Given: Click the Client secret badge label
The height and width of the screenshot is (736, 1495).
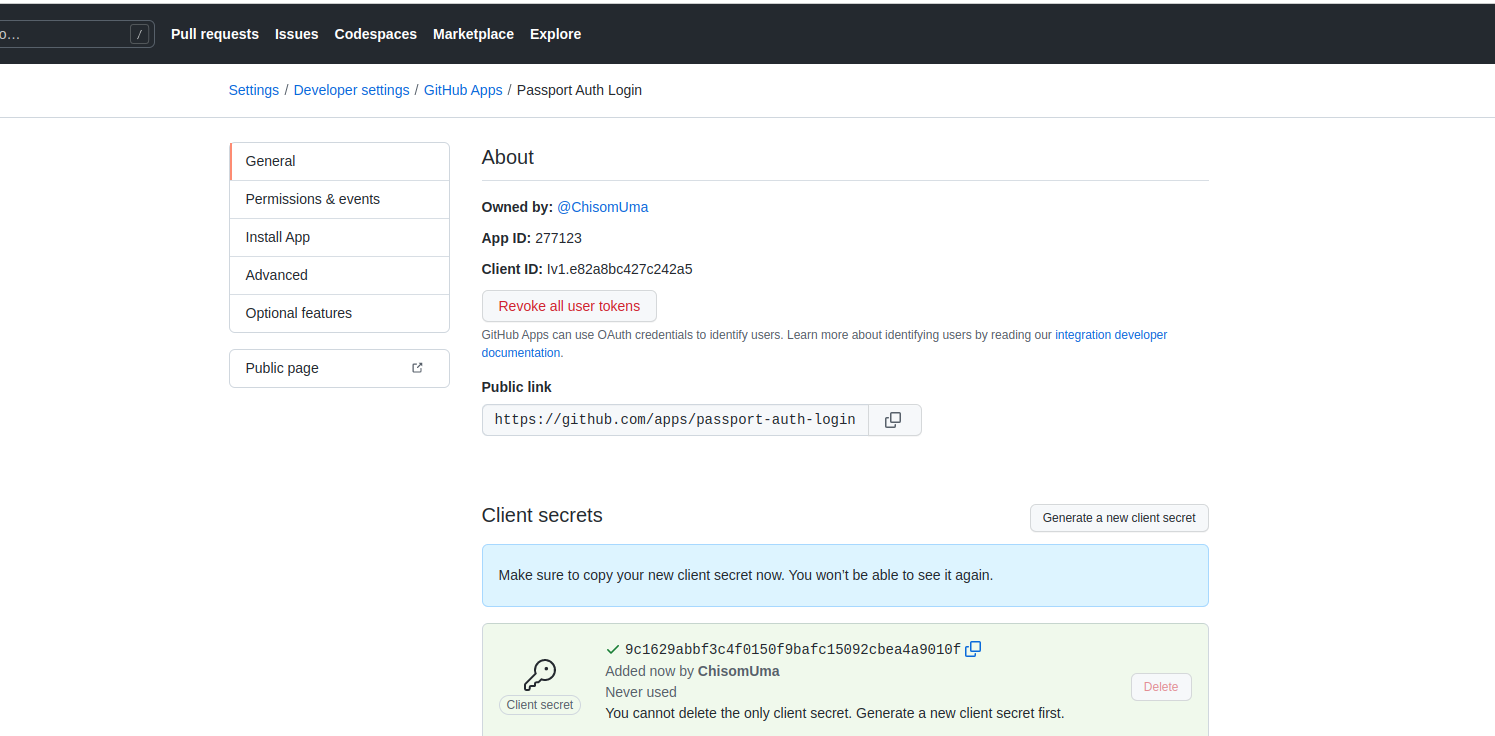Looking at the screenshot, I should pyautogui.click(x=540, y=705).
